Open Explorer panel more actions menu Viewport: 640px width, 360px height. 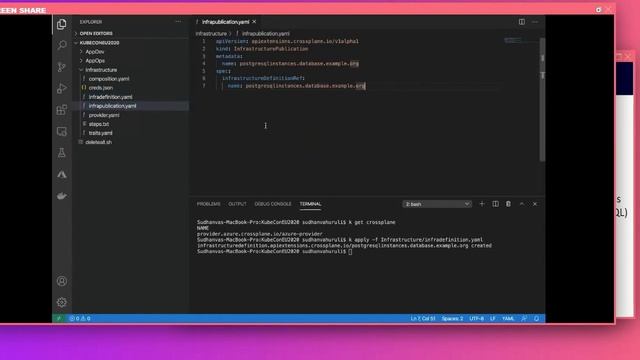[178, 22]
